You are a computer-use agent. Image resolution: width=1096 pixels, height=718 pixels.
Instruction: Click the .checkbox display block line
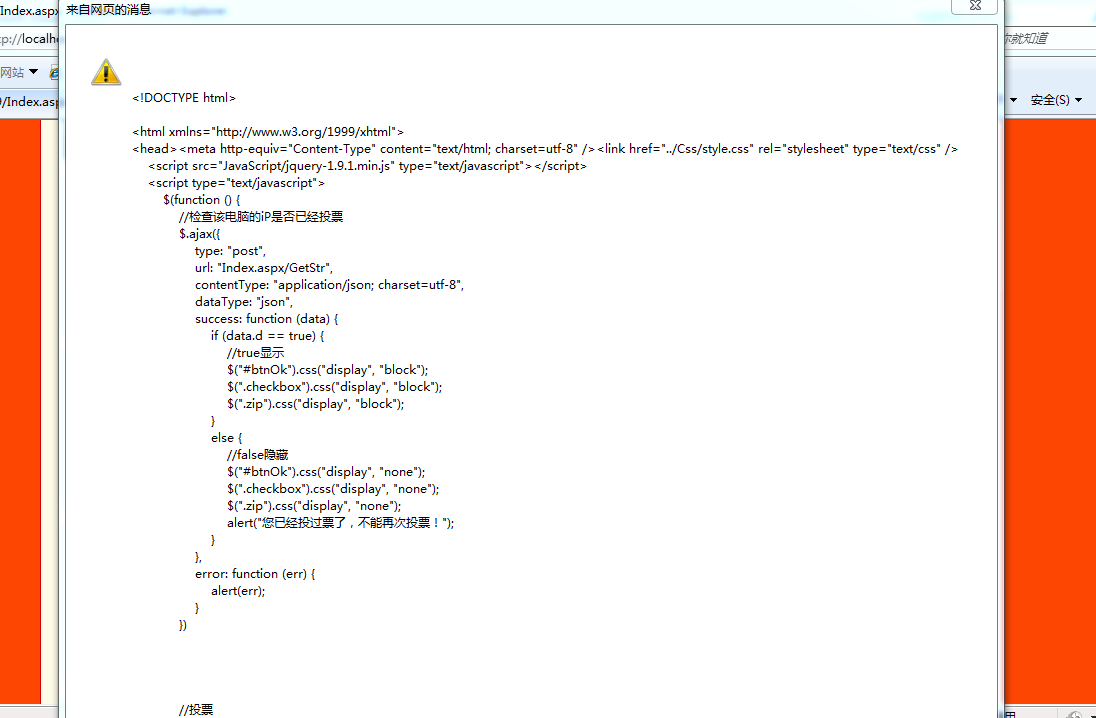pyautogui.click(x=335, y=387)
